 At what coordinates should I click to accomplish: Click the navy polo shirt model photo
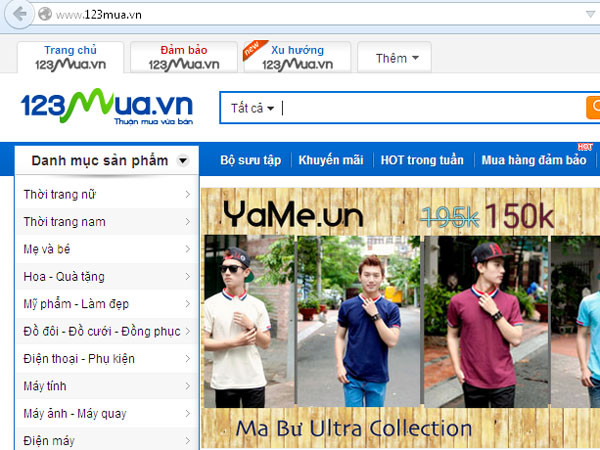click(x=359, y=321)
